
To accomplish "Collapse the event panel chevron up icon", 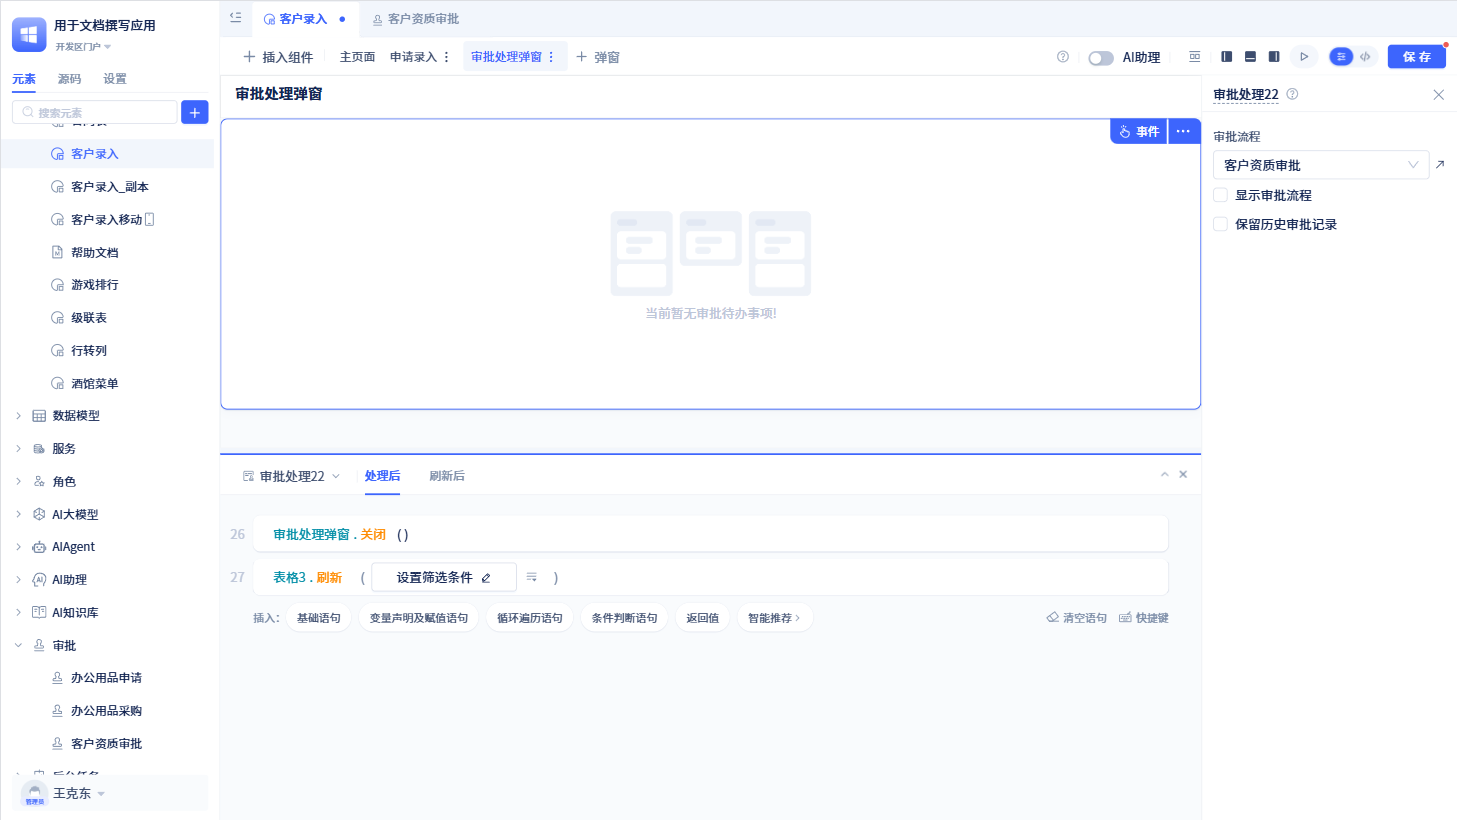I will click(x=1164, y=475).
